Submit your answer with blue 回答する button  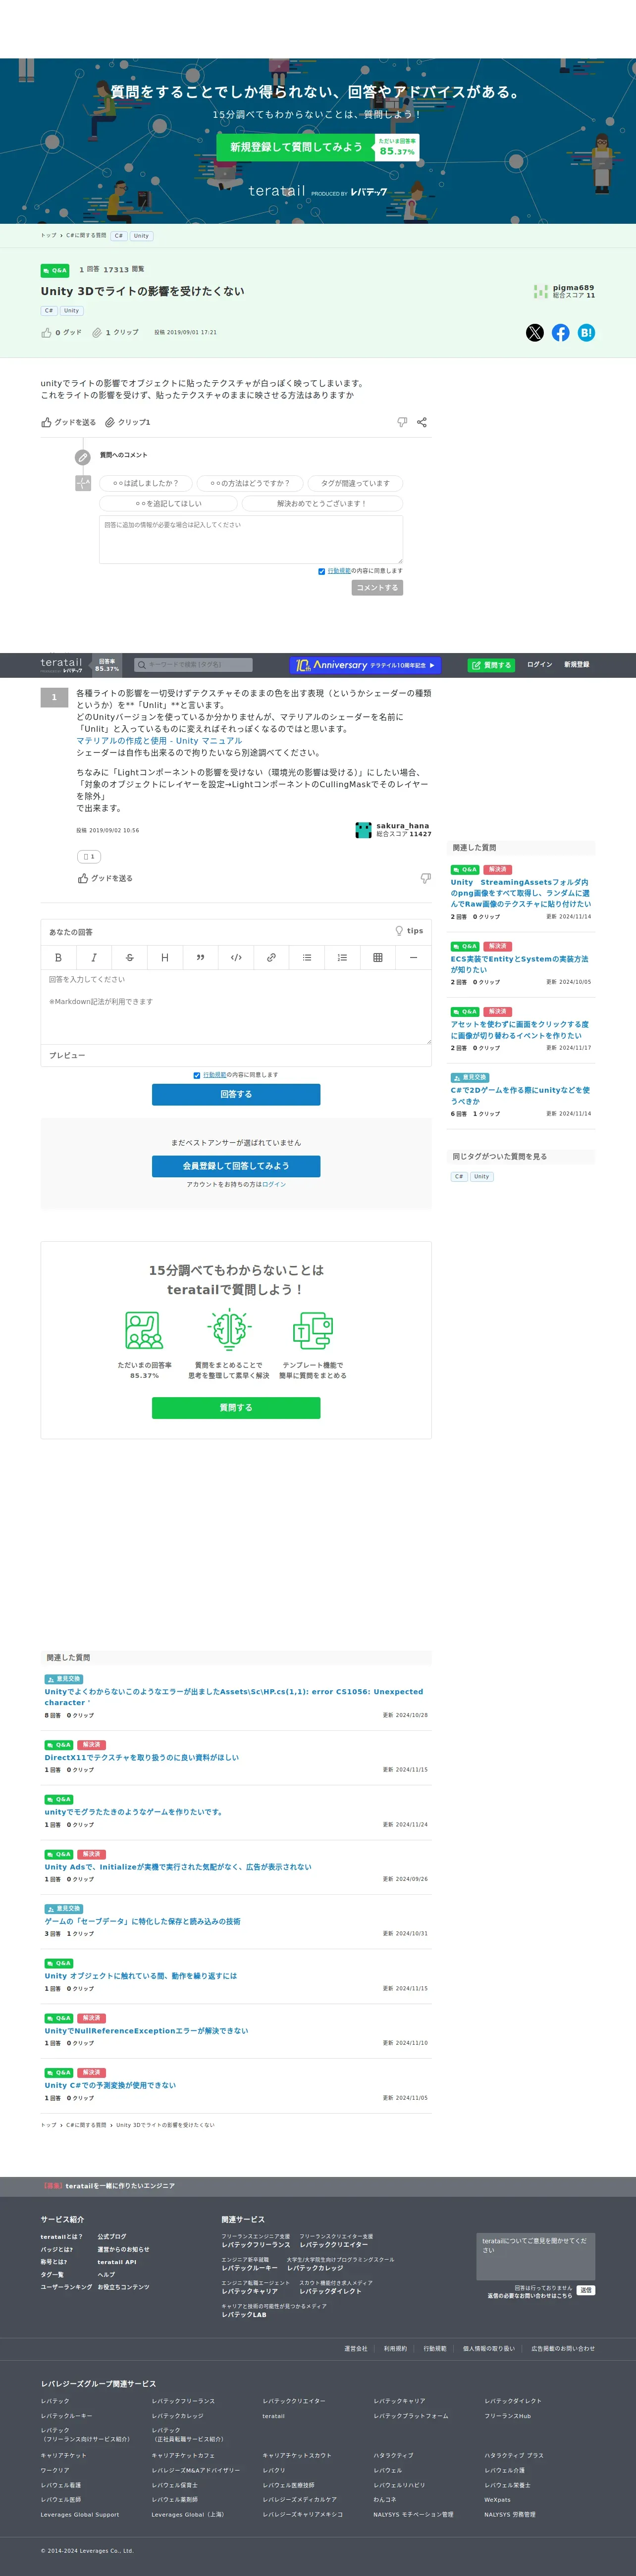click(236, 1094)
